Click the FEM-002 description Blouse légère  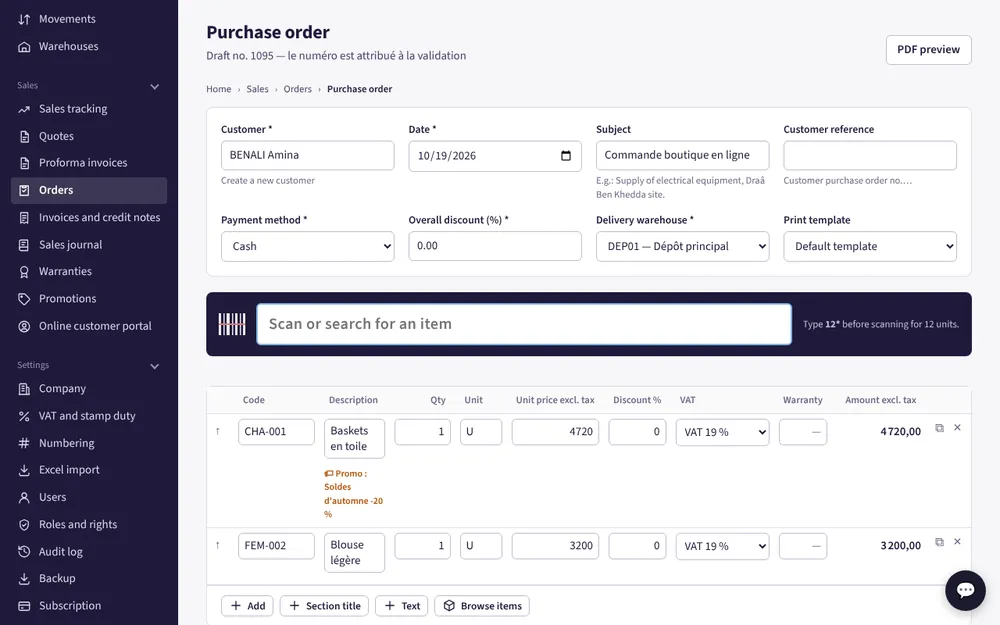(x=354, y=553)
